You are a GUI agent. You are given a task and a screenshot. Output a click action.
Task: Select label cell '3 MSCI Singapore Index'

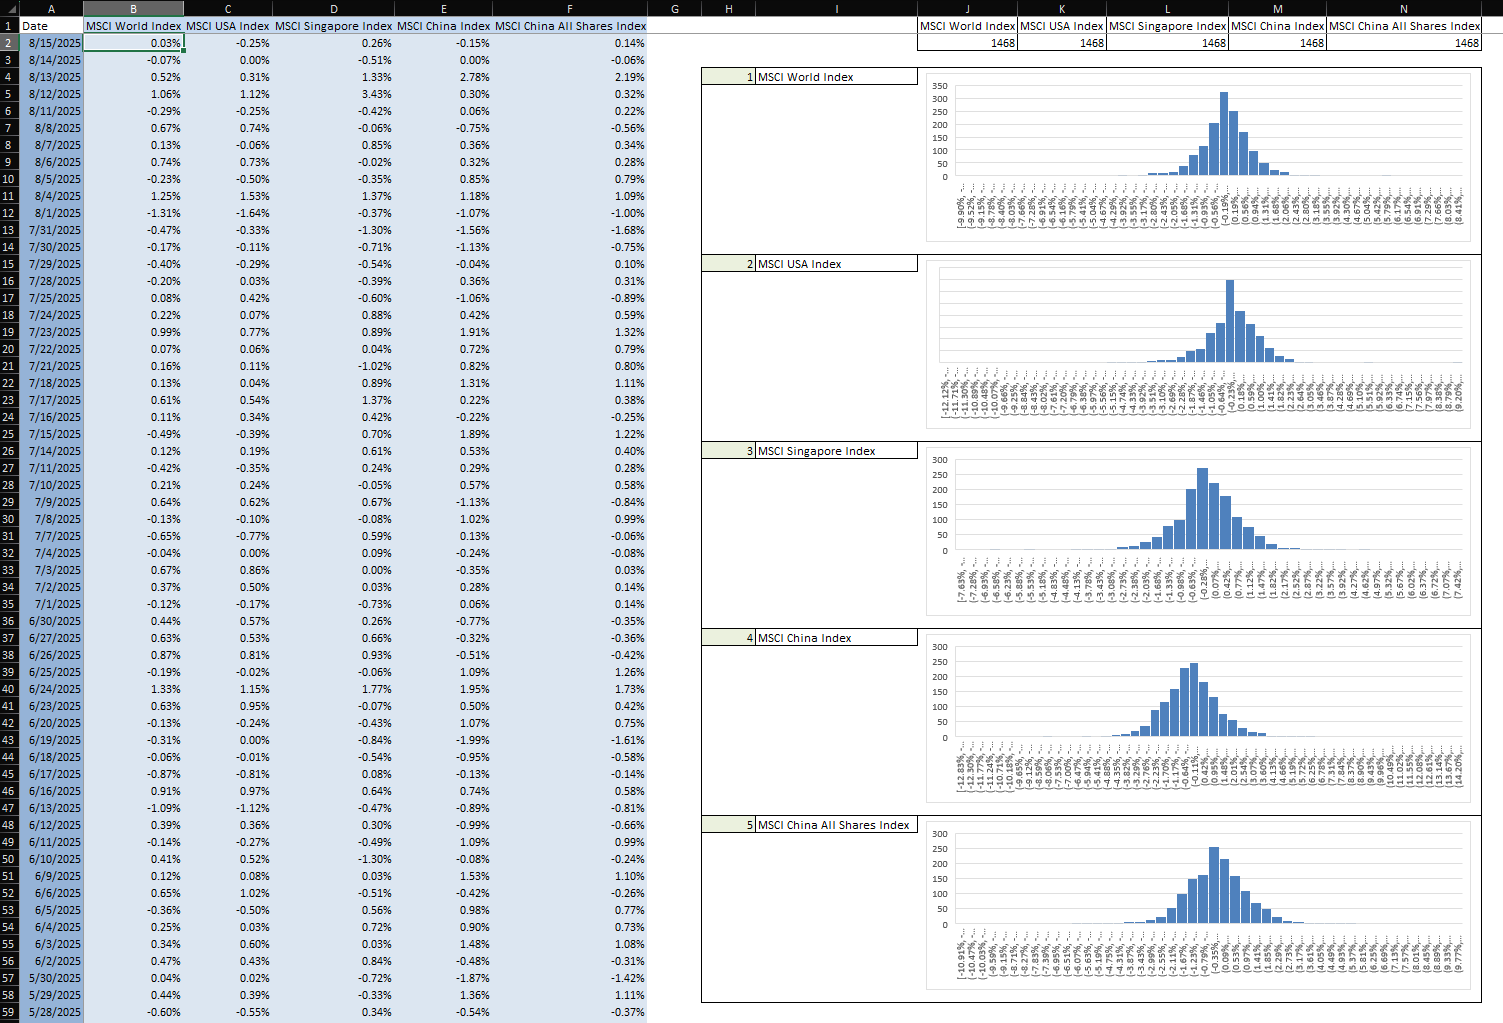(809, 451)
